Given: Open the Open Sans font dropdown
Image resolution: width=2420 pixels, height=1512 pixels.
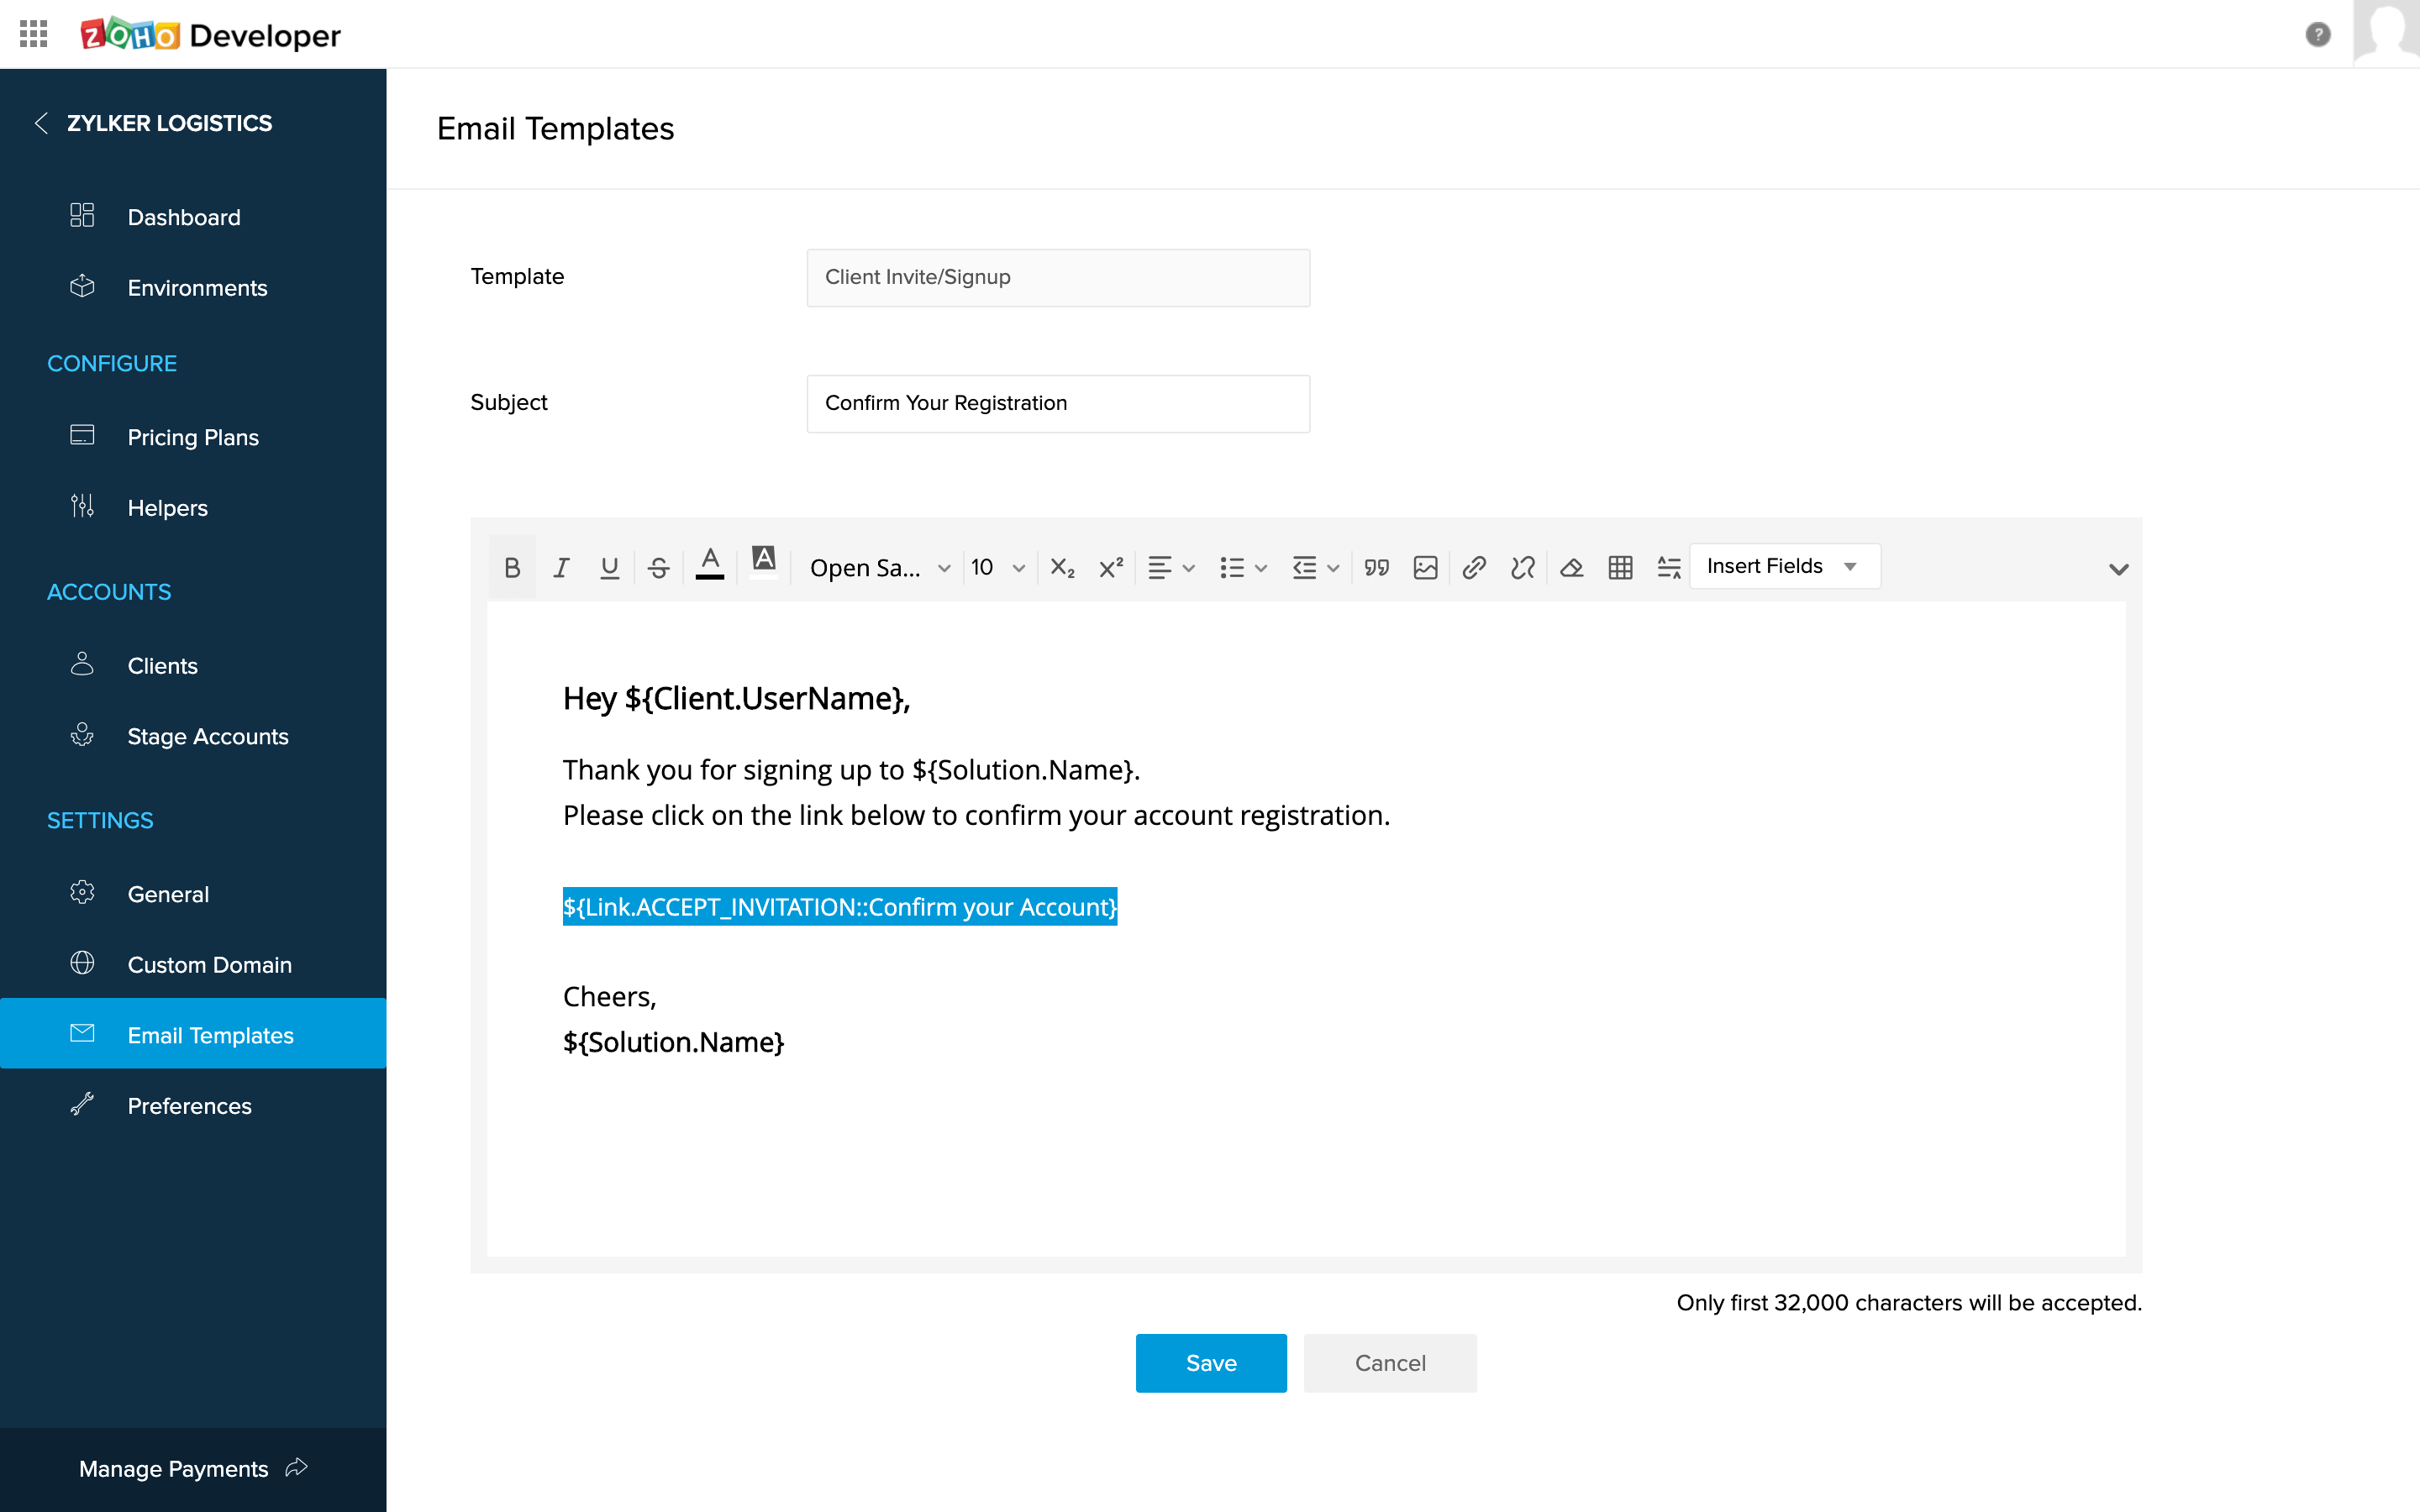Looking at the screenshot, I should (879, 568).
